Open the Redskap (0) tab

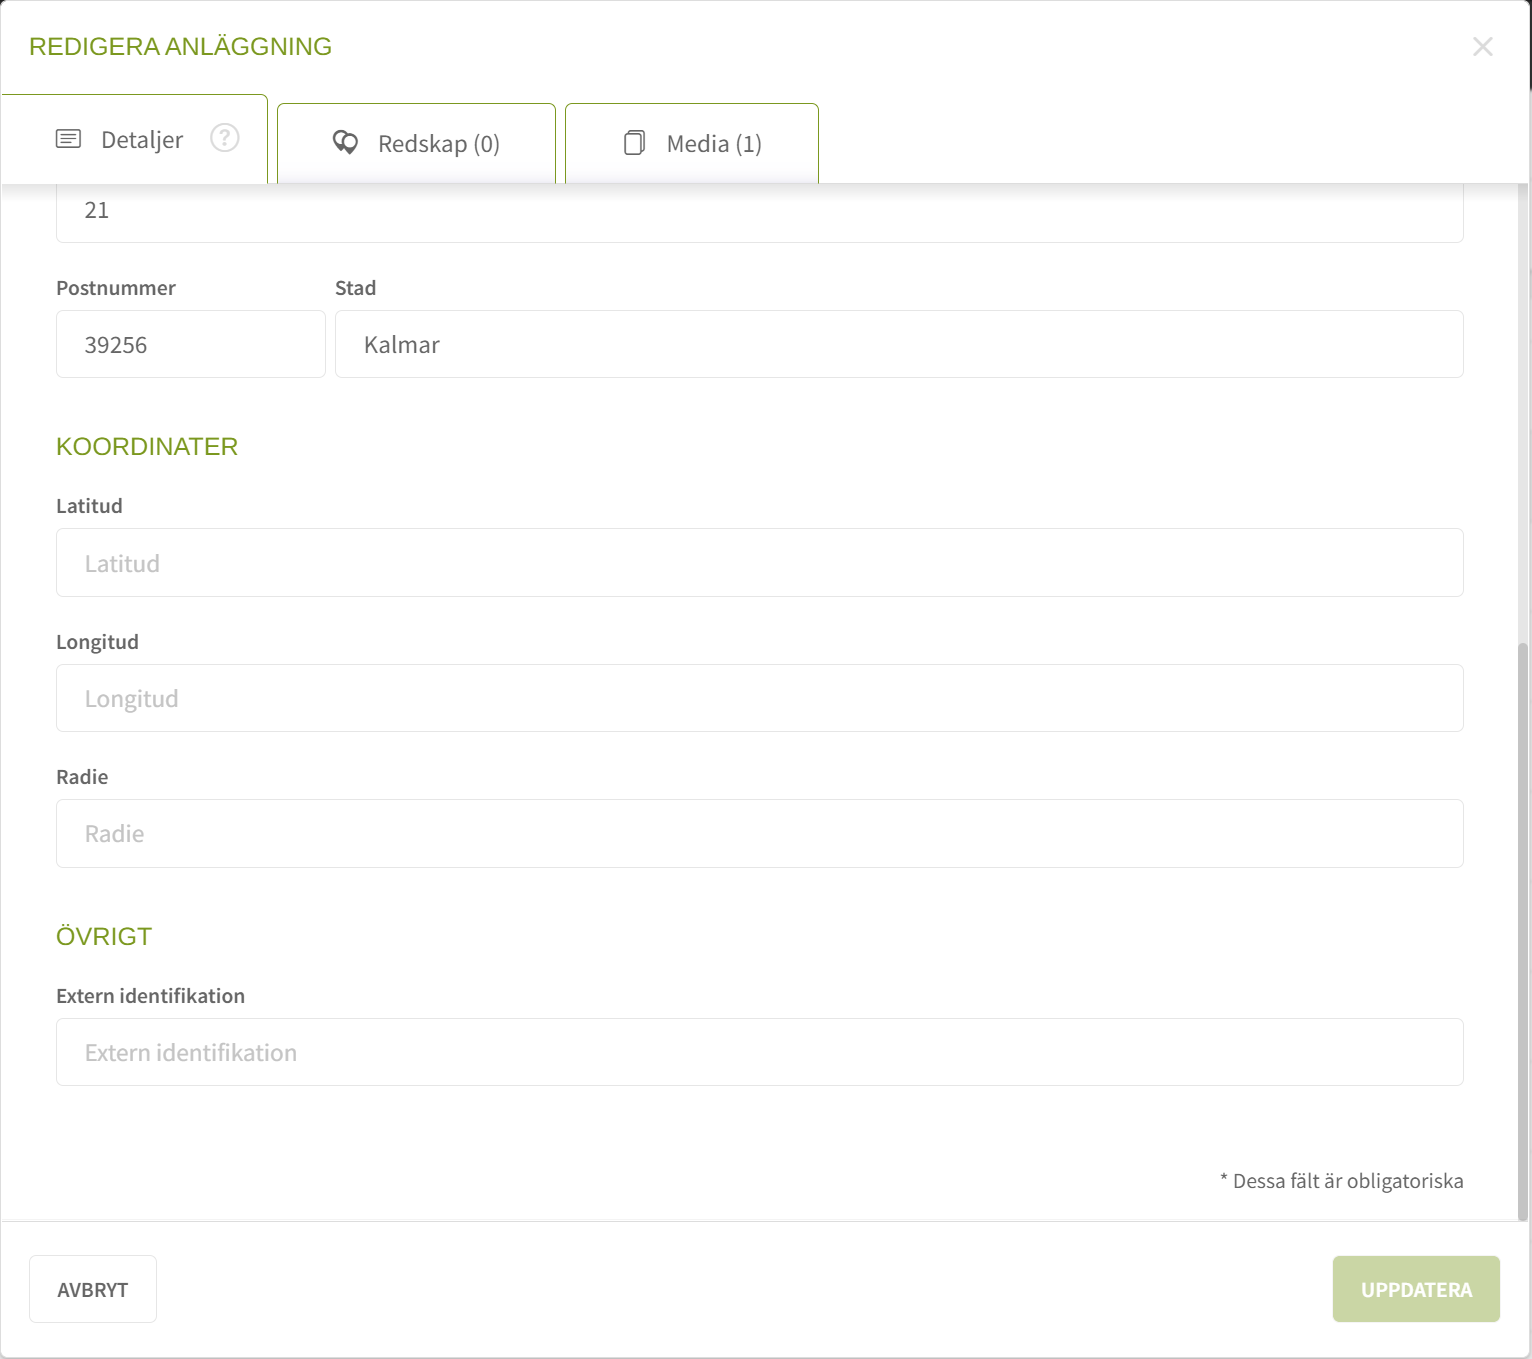coord(438,144)
